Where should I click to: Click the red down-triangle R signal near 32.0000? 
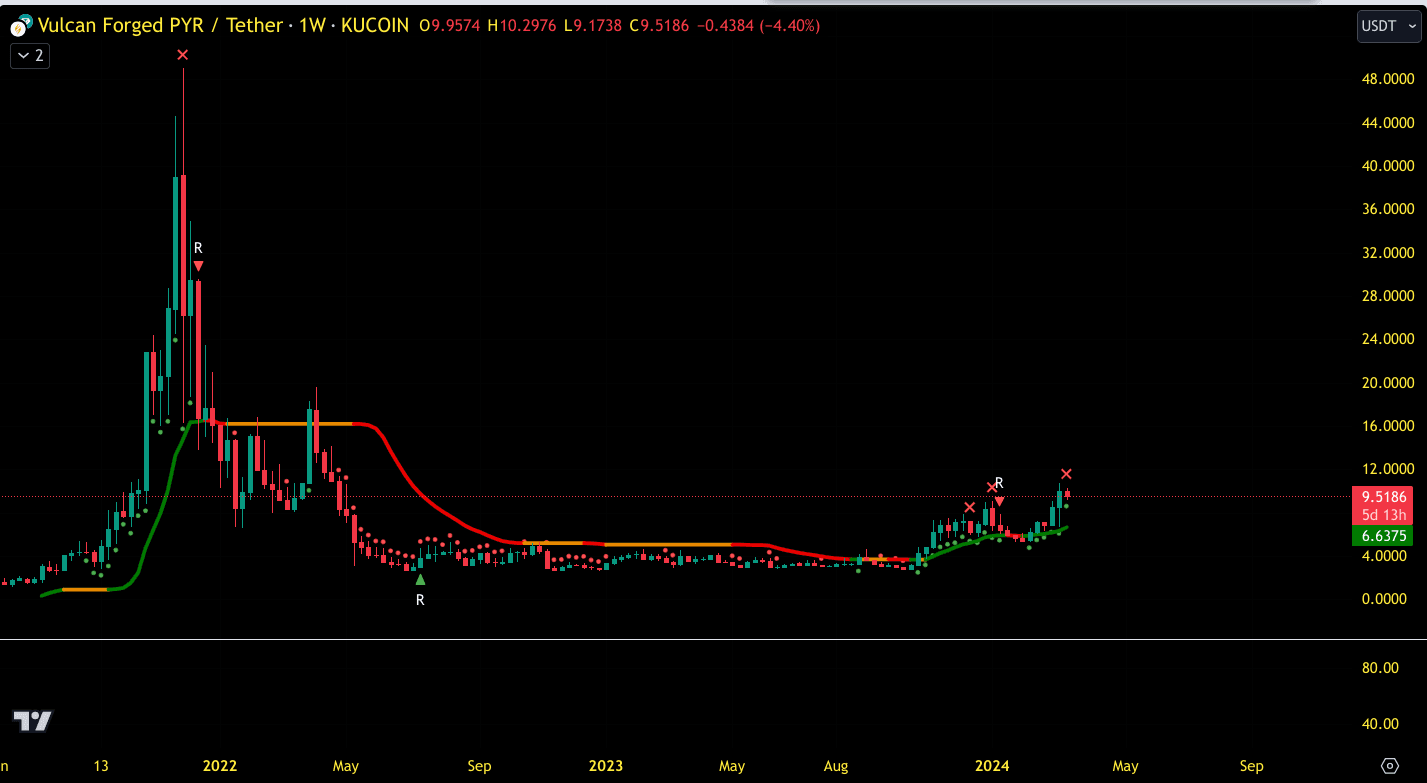click(198, 266)
